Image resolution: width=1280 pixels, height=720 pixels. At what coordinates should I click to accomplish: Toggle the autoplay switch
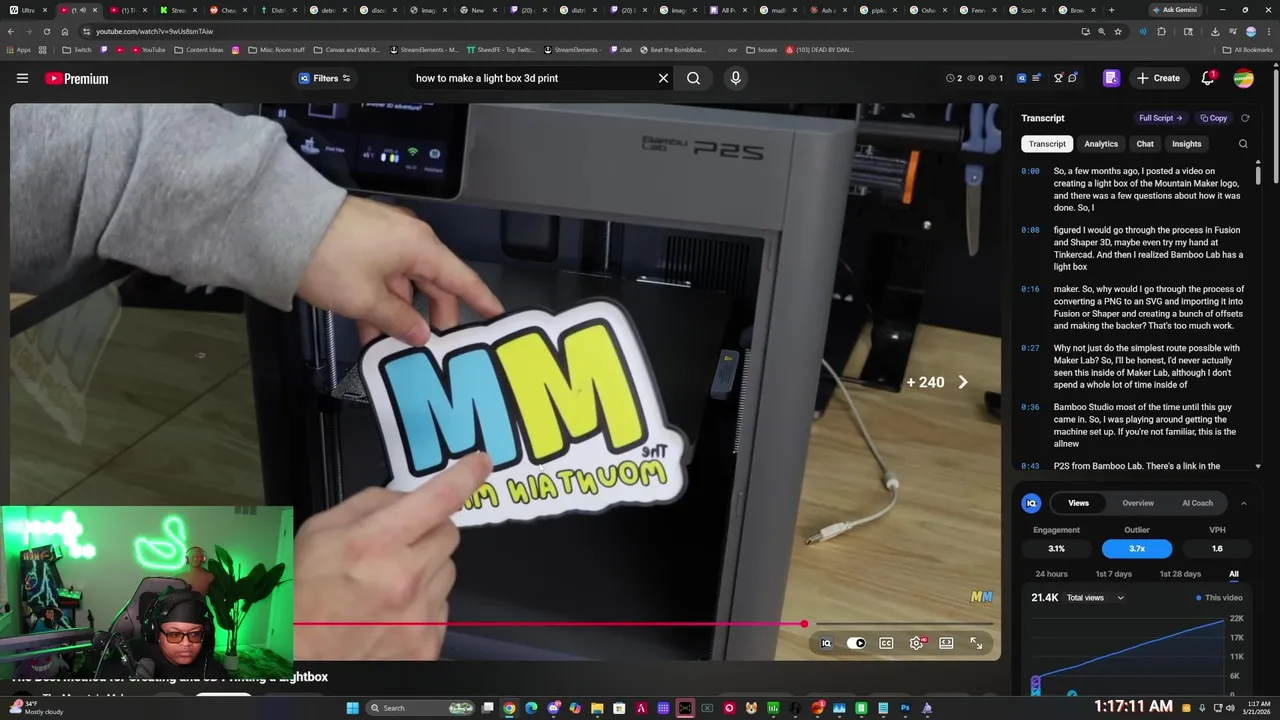pyautogui.click(x=856, y=643)
